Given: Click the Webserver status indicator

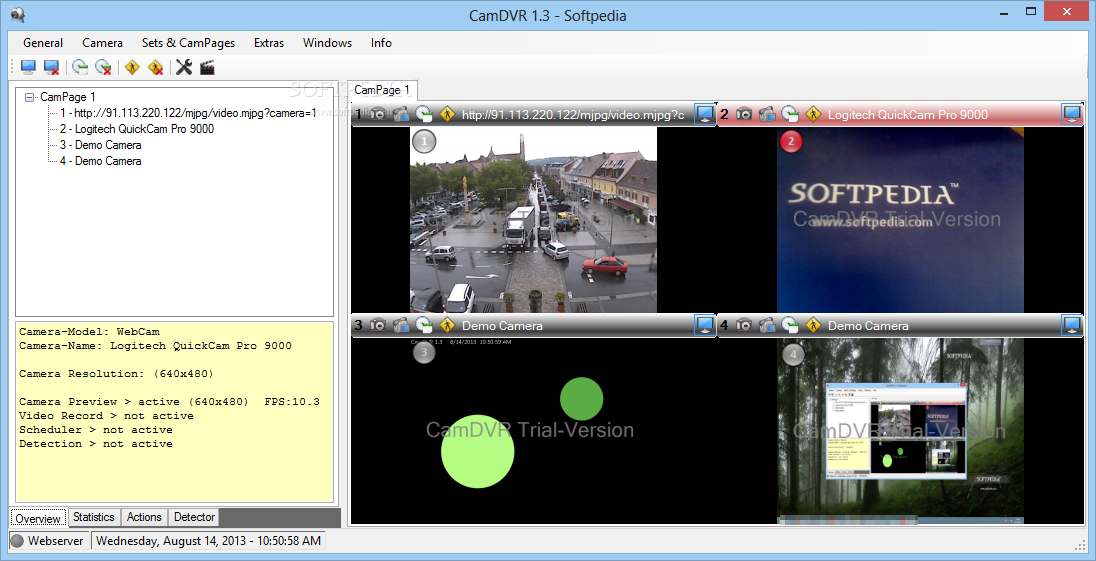Looking at the screenshot, I should [x=49, y=541].
